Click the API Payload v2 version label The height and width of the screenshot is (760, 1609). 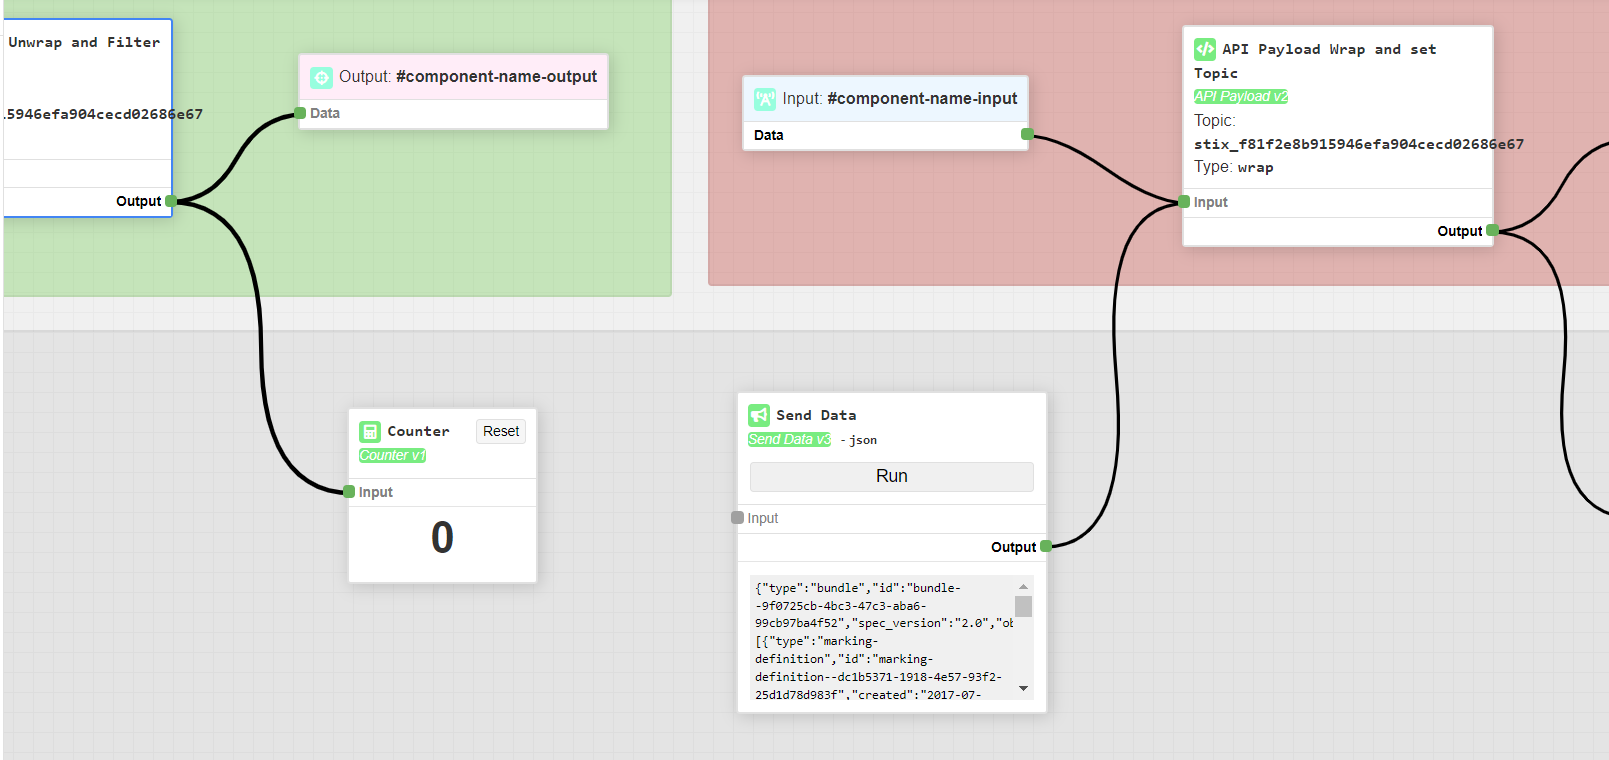[1241, 96]
